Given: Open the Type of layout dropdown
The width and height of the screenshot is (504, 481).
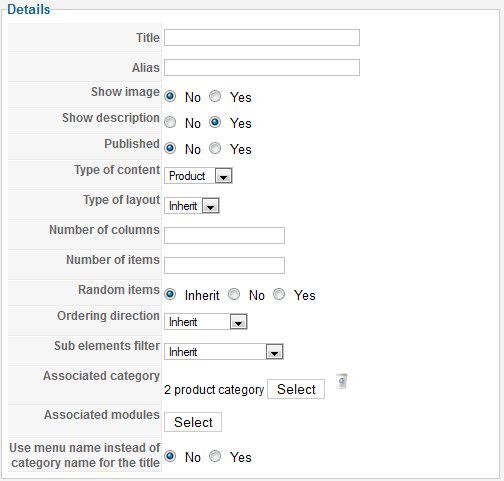Looking at the screenshot, I should tap(192, 206).
